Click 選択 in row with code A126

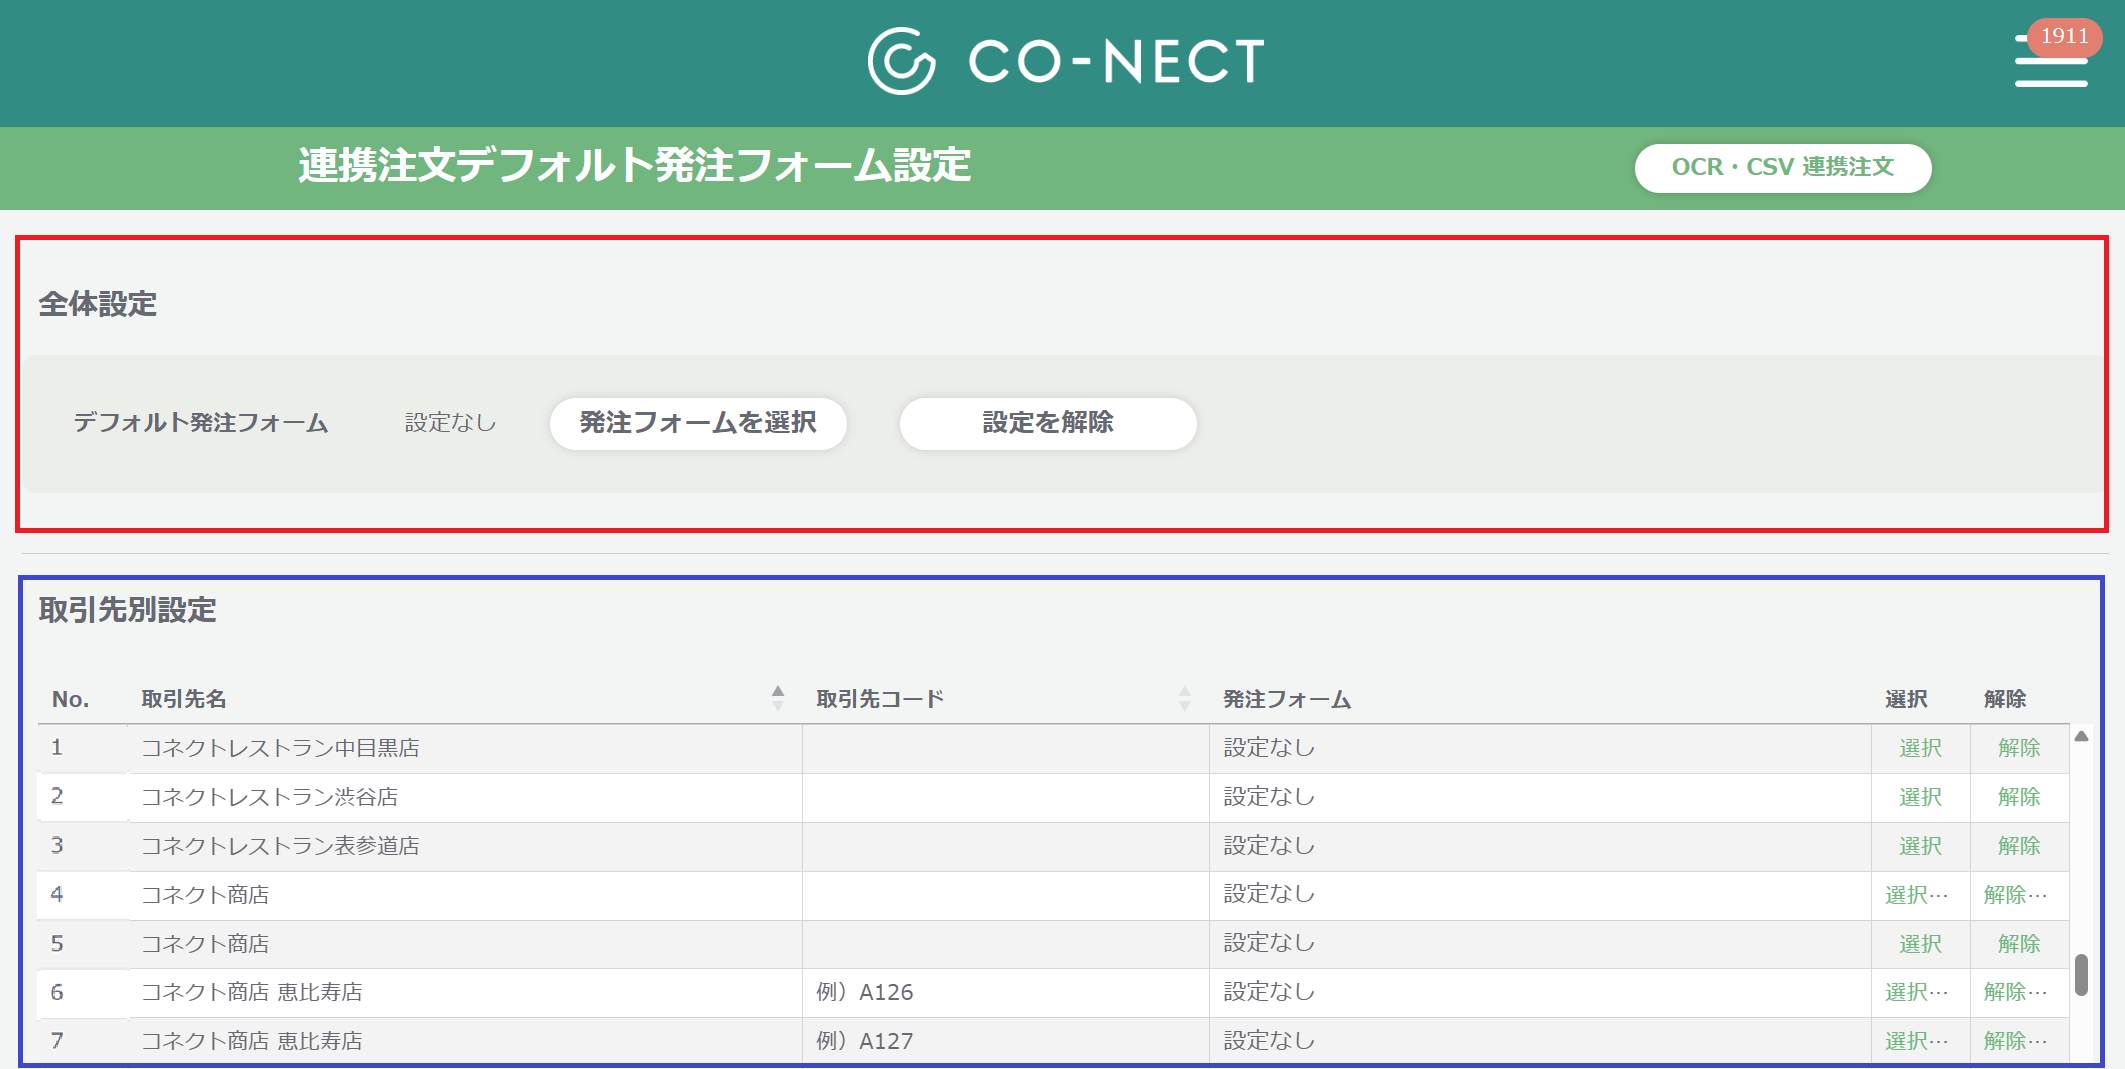pyautogui.click(x=1917, y=992)
